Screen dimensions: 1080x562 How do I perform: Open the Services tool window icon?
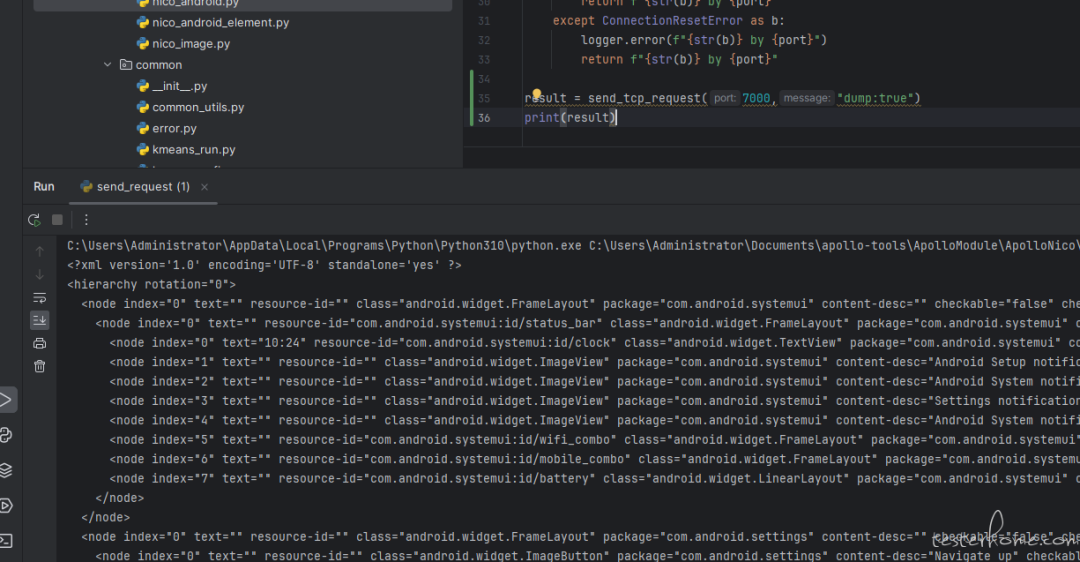click(6, 505)
